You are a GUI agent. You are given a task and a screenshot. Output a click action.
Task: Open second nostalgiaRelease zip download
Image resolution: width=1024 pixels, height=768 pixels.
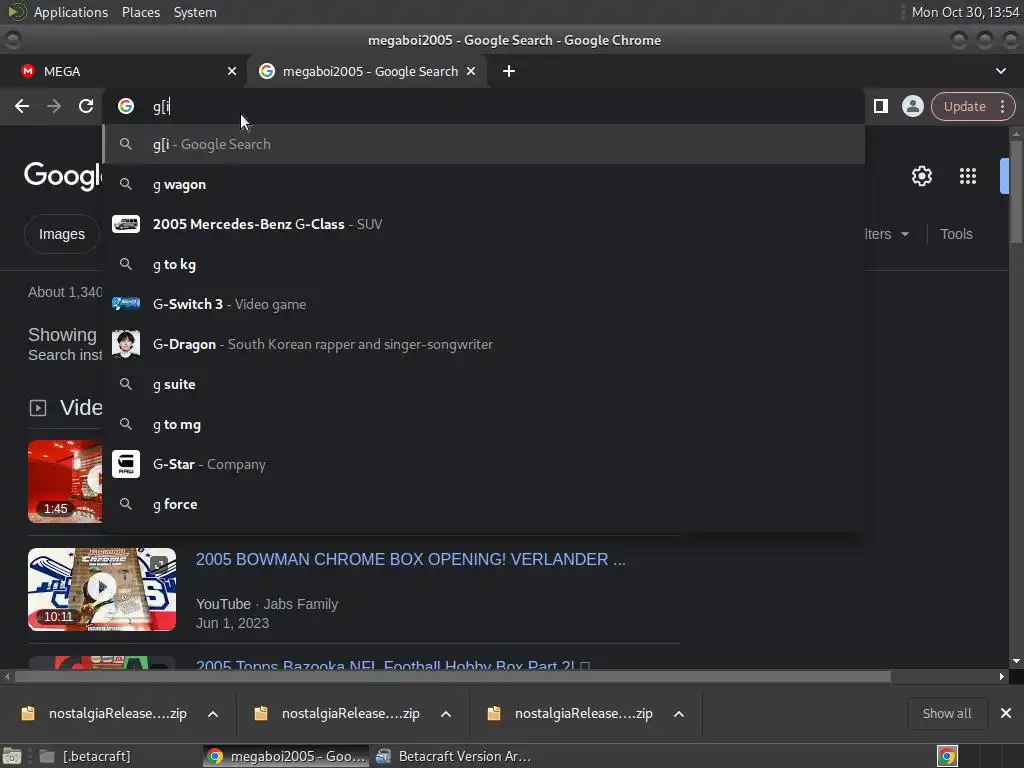pyautogui.click(x=338, y=714)
